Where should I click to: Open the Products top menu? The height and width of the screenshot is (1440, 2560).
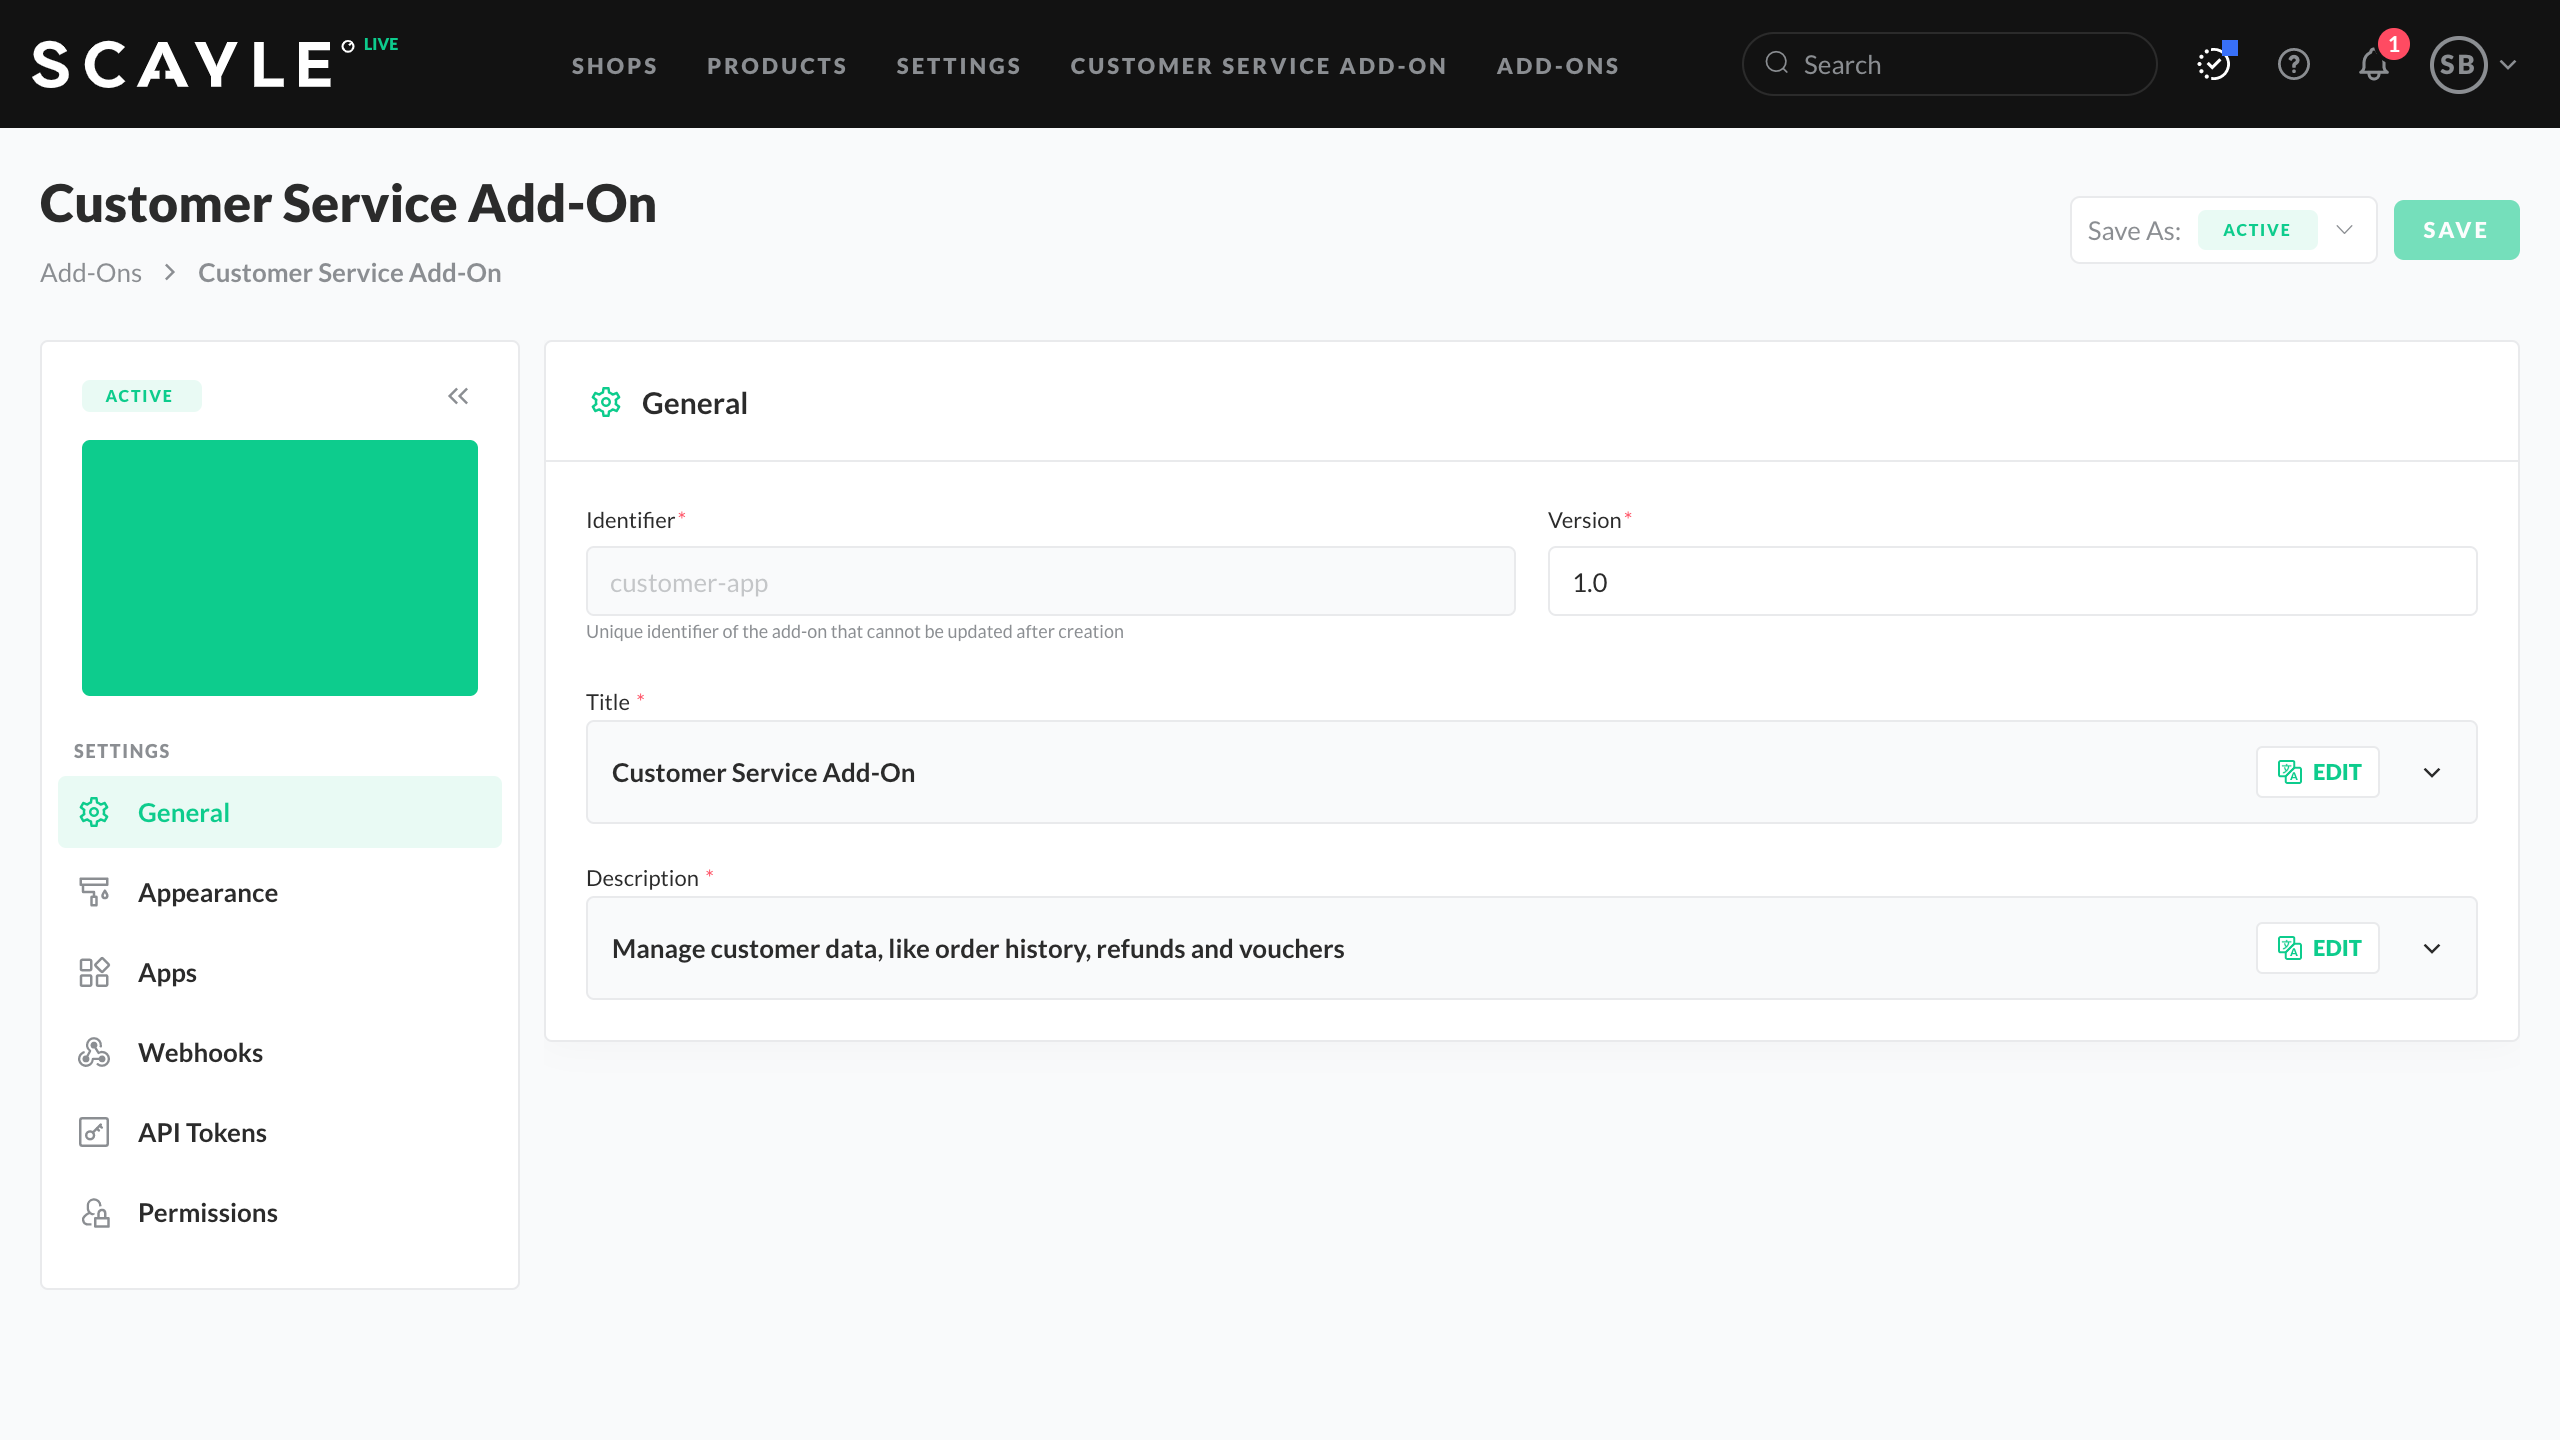(x=776, y=66)
